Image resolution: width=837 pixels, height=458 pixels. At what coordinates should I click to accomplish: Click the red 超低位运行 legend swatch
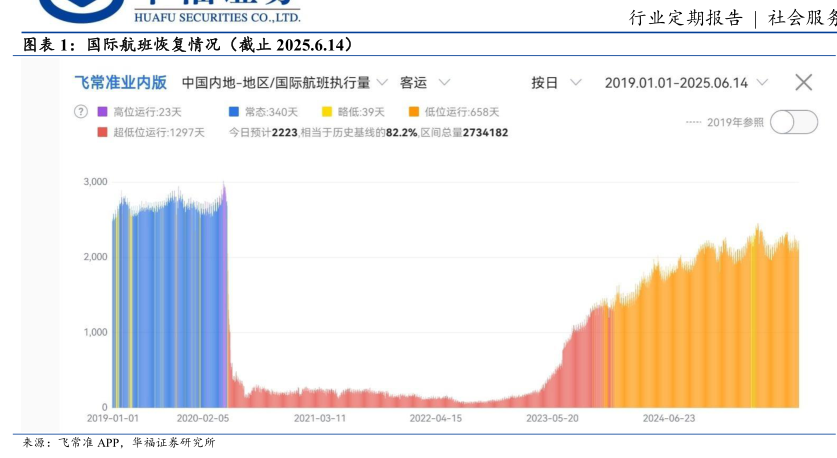coord(102,132)
